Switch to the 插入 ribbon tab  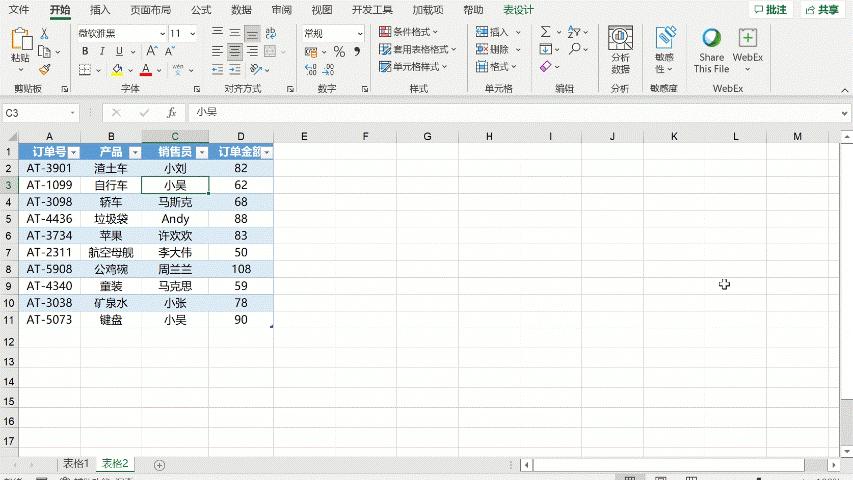click(x=100, y=10)
